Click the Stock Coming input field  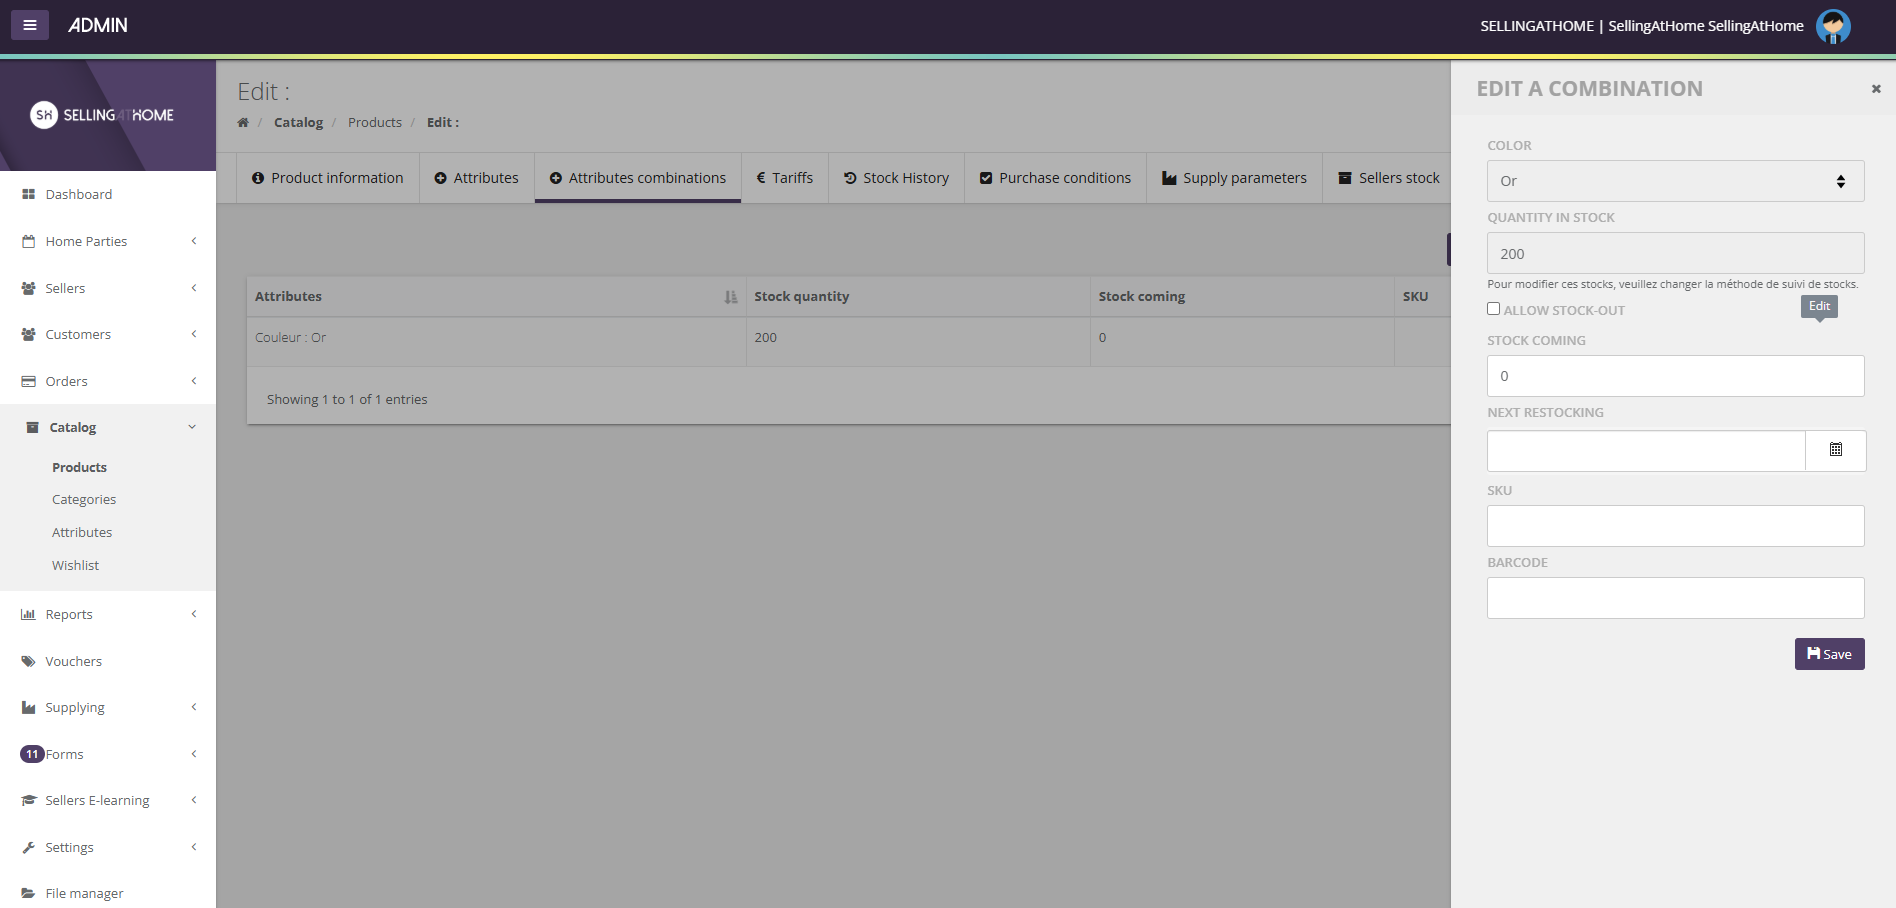click(1675, 376)
